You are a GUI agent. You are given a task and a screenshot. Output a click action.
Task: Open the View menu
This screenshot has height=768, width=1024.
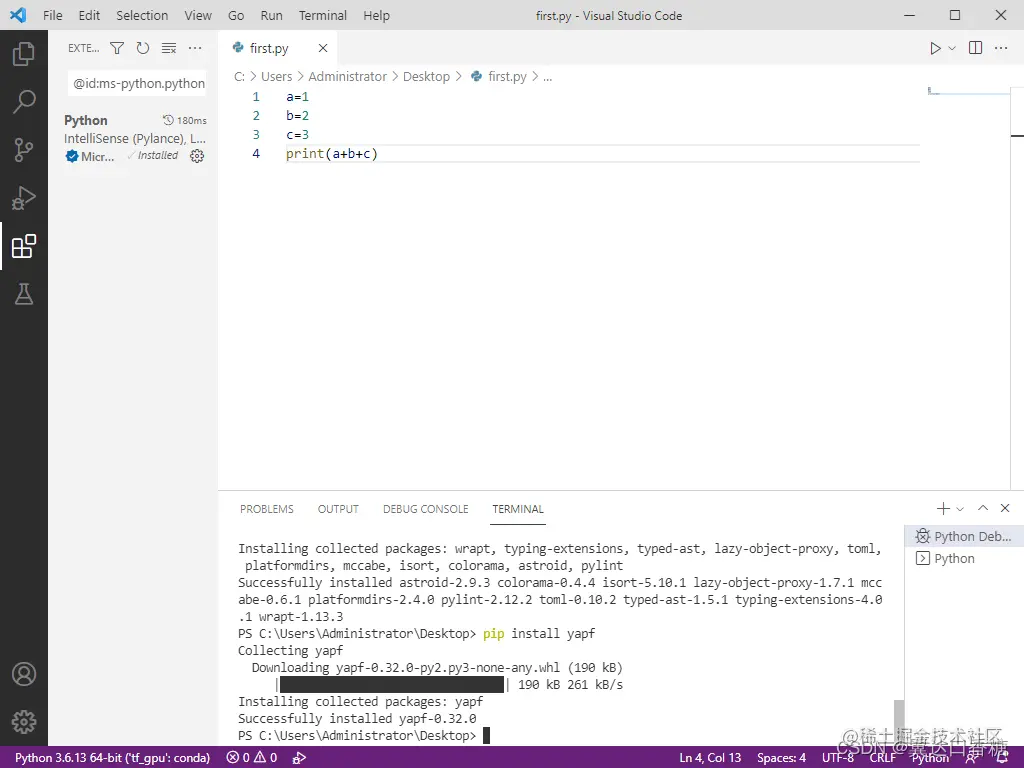point(197,15)
